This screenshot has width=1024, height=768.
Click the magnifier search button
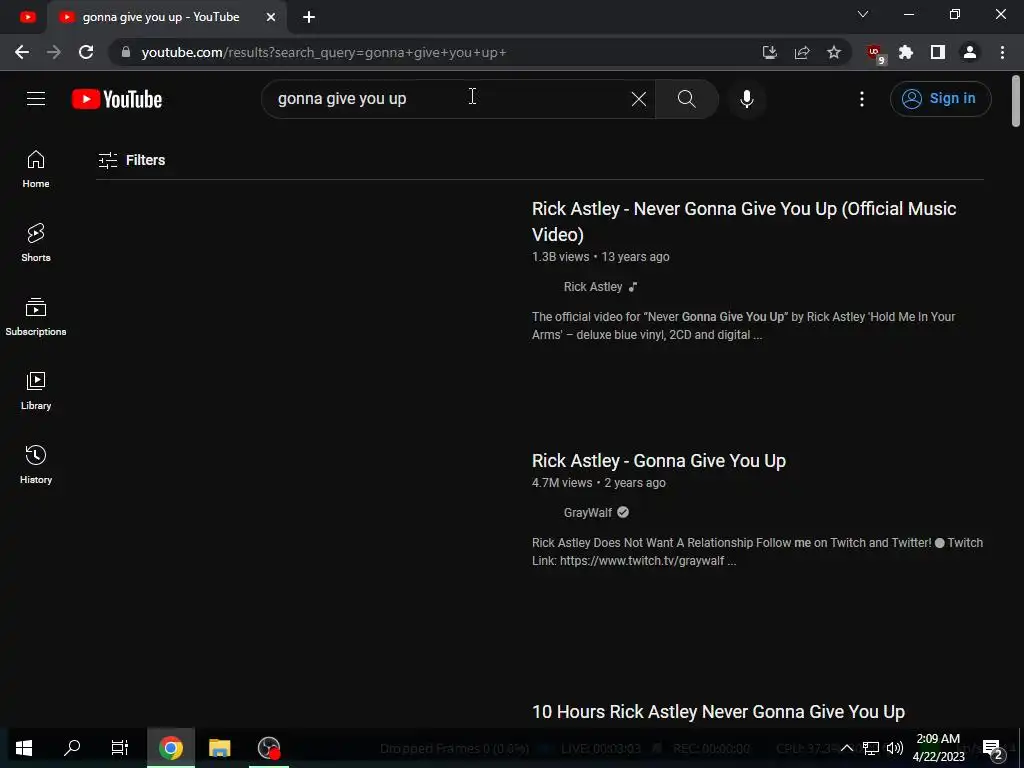point(686,99)
